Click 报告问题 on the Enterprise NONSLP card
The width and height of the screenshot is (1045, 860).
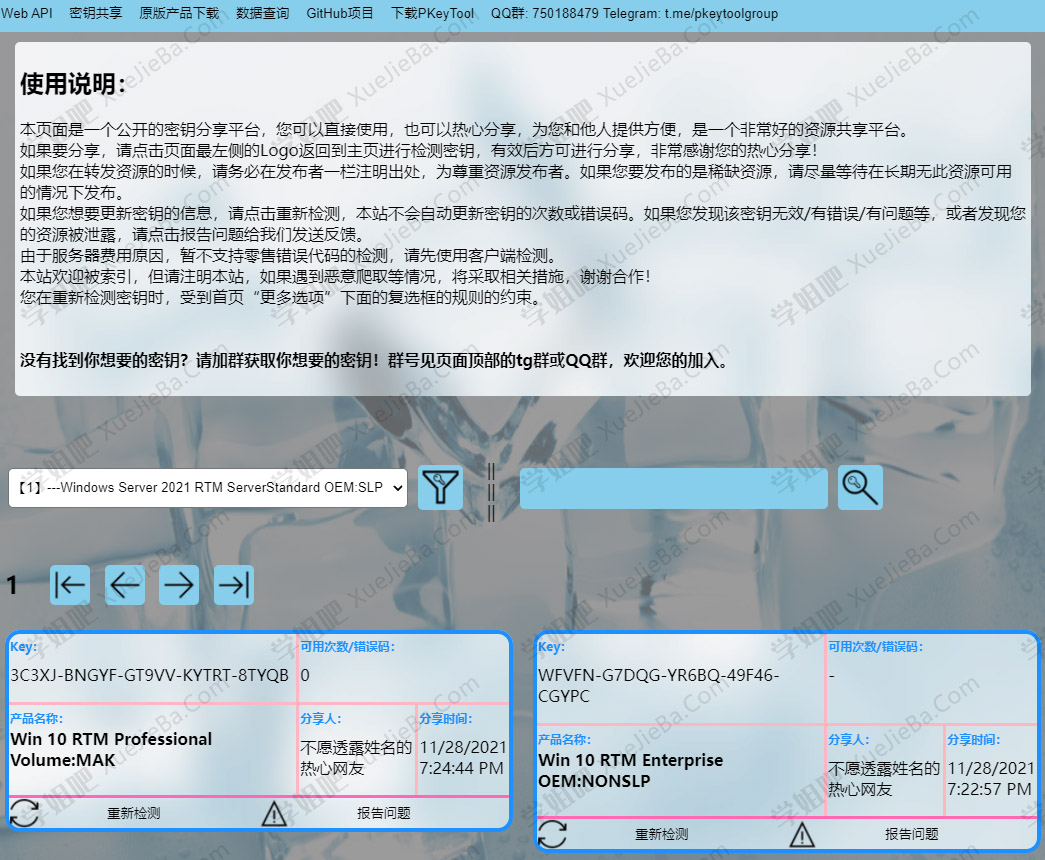912,835
